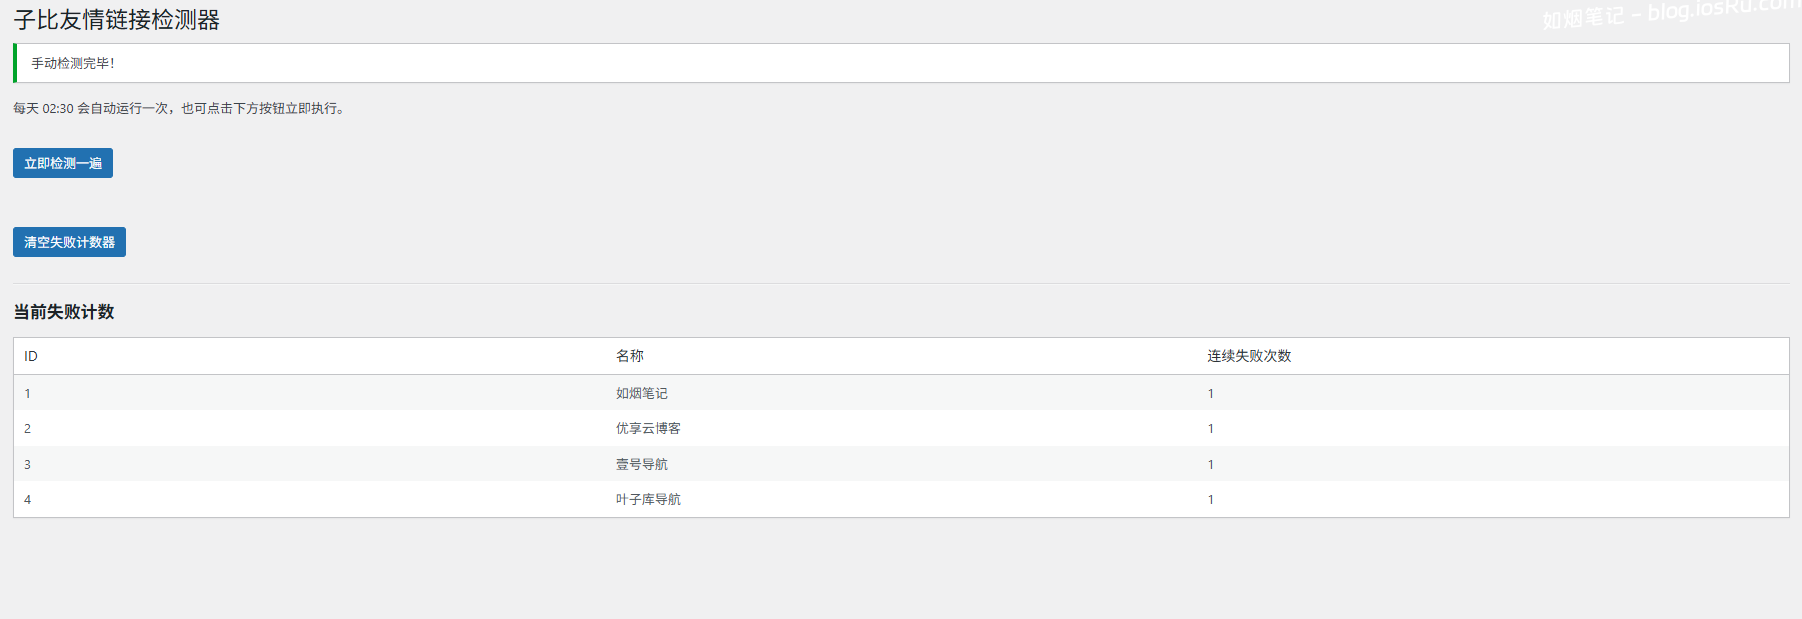
Task: Click the ID column header
Action: (x=31, y=356)
